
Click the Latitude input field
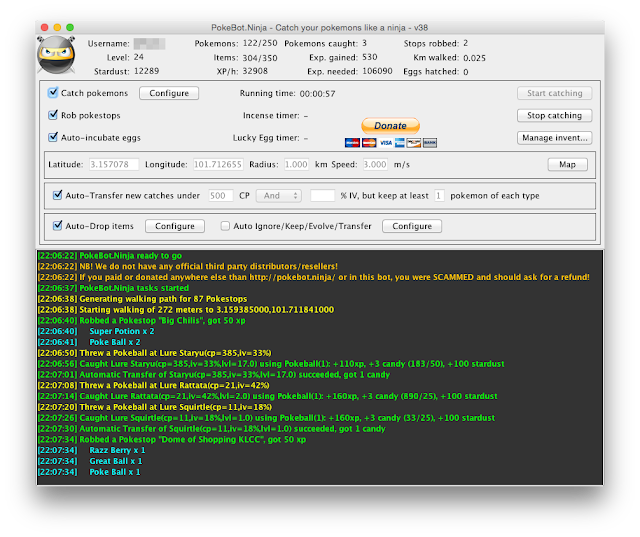point(114,164)
